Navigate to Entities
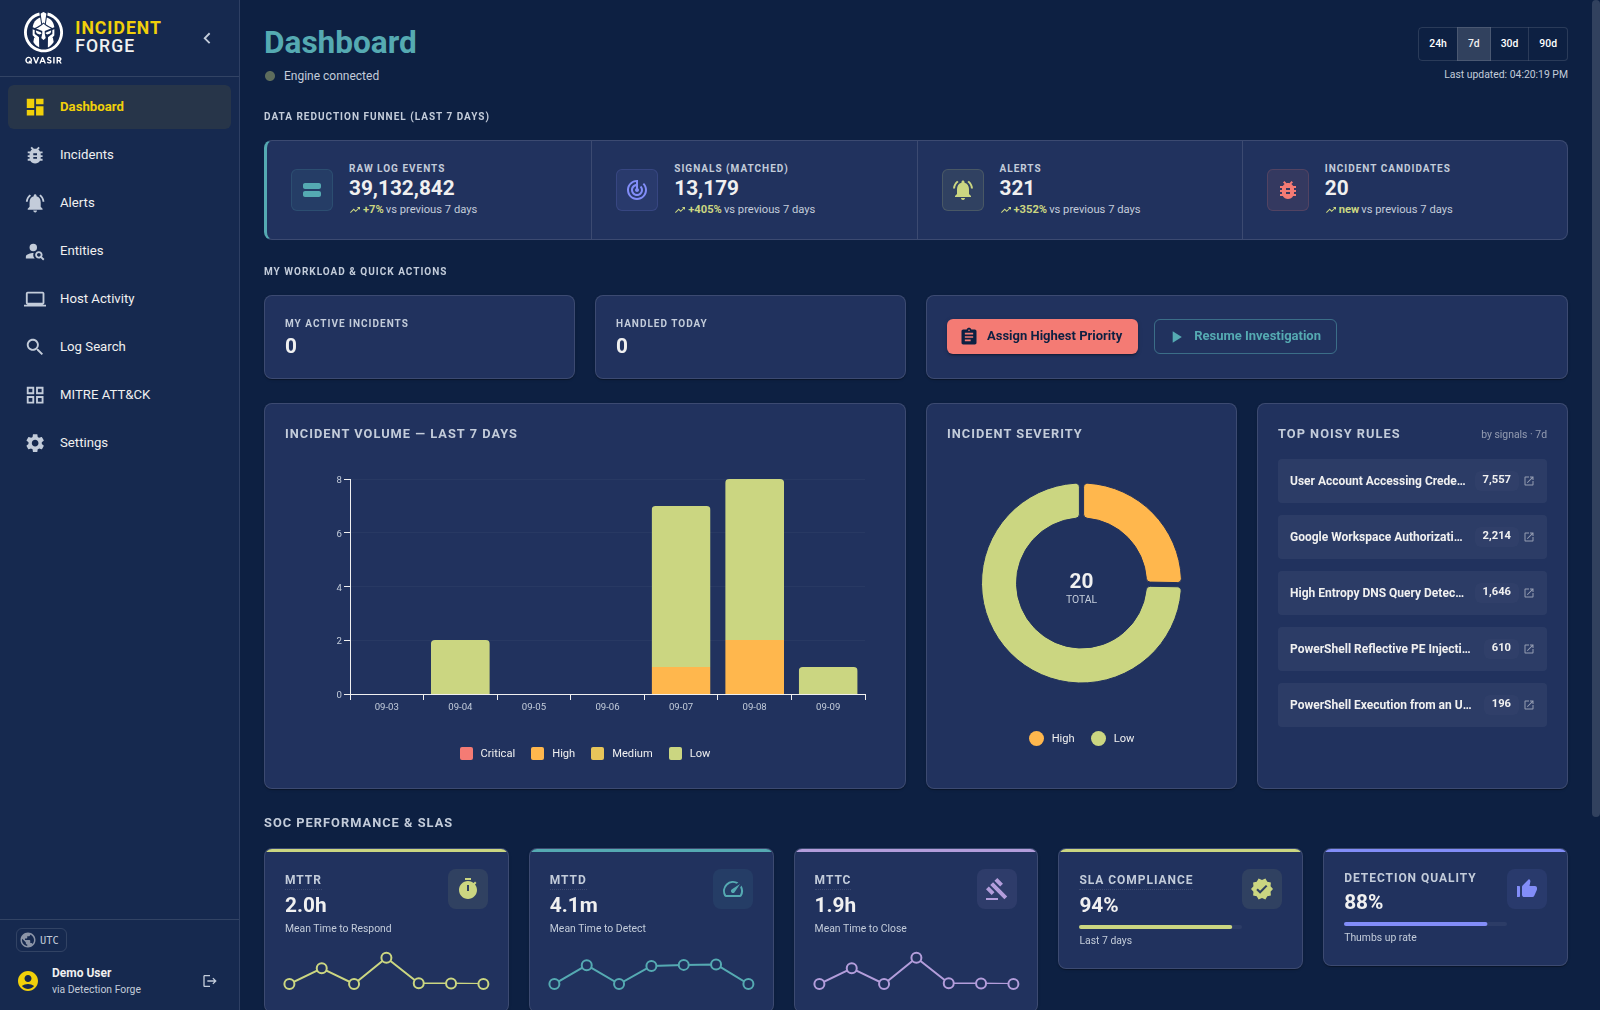Image resolution: width=1600 pixels, height=1010 pixels. [119, 251]
